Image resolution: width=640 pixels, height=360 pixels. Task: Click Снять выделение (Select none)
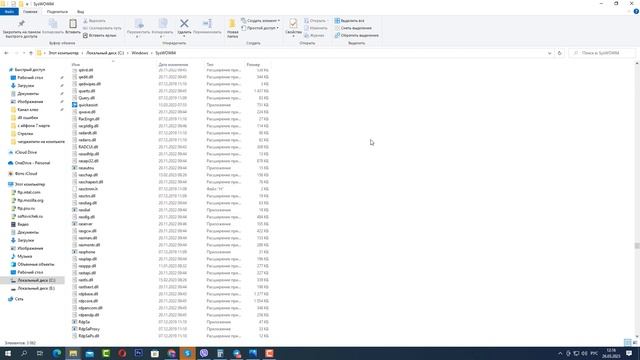[x=353, y=28]
